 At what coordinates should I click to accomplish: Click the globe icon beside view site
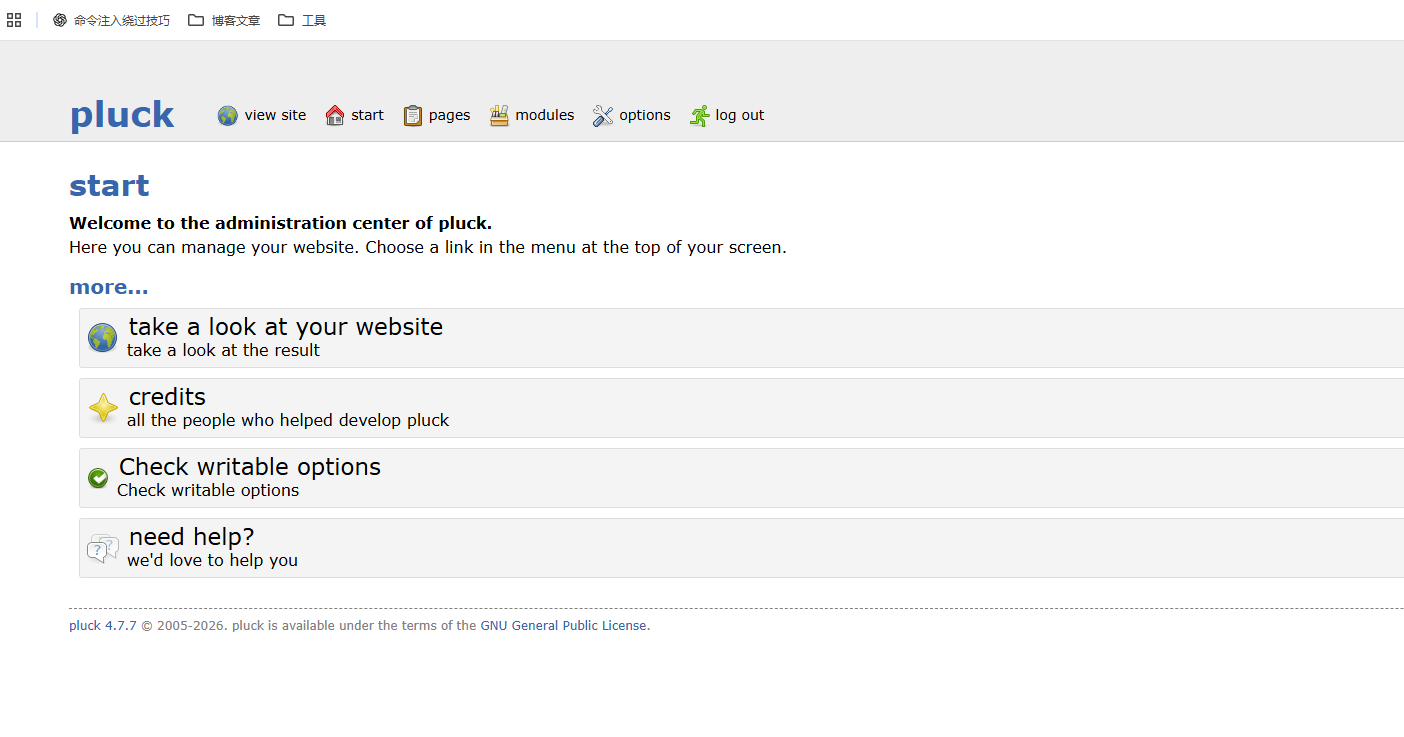click(228, 116)
